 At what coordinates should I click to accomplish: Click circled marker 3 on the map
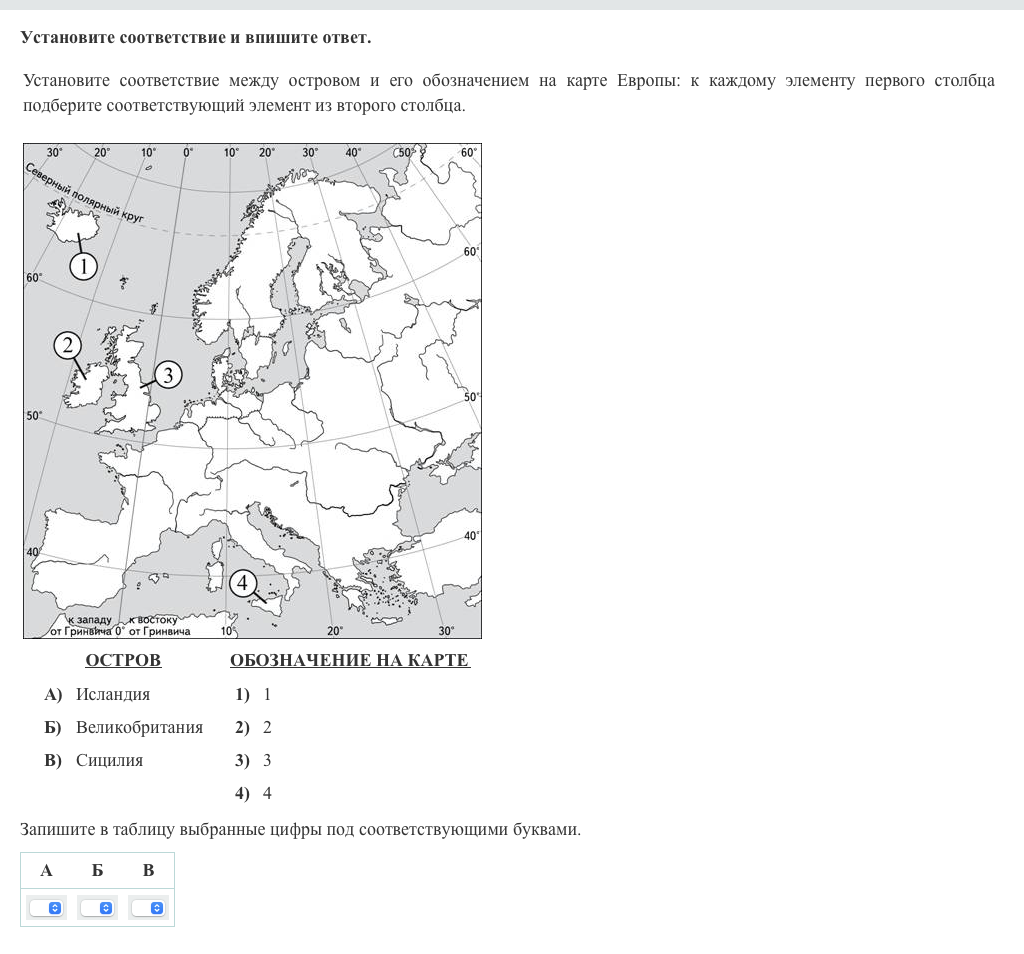point(168,375)
